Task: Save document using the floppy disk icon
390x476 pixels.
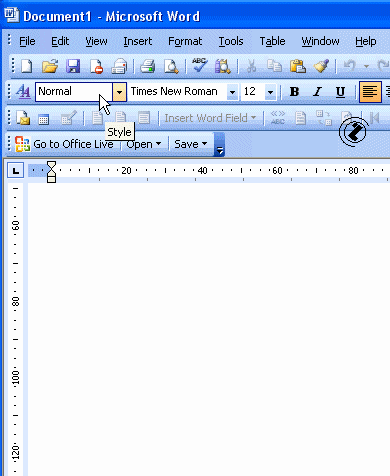Action: point(73,66)
